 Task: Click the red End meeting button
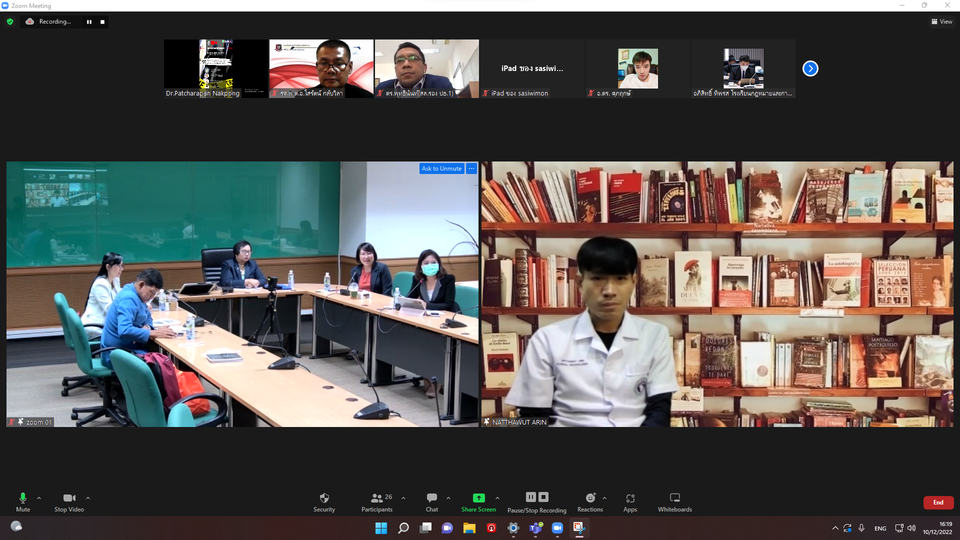937,502
